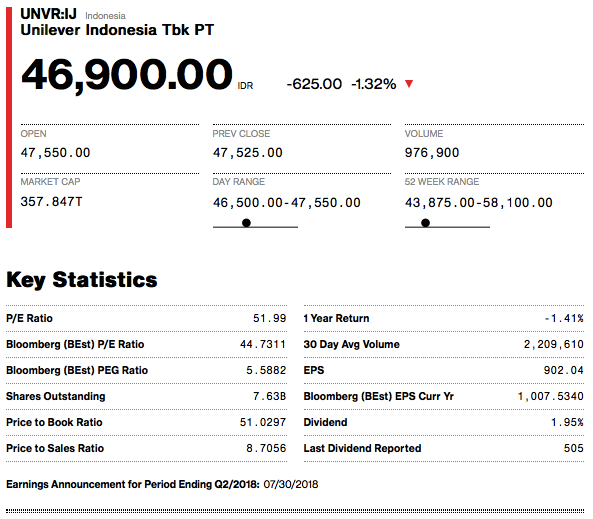Click the price to book value 51.0297
The image size is (593, 519).
(263, 423)
